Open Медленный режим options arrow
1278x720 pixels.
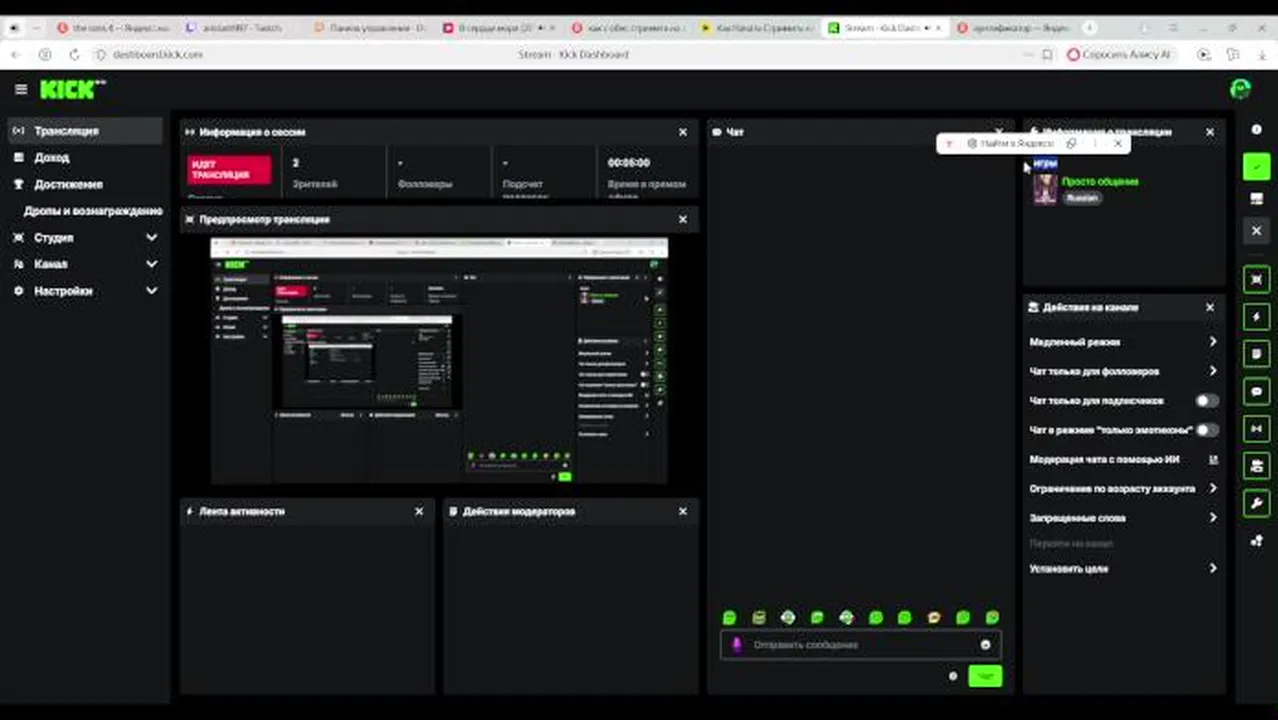[1213, 342]
